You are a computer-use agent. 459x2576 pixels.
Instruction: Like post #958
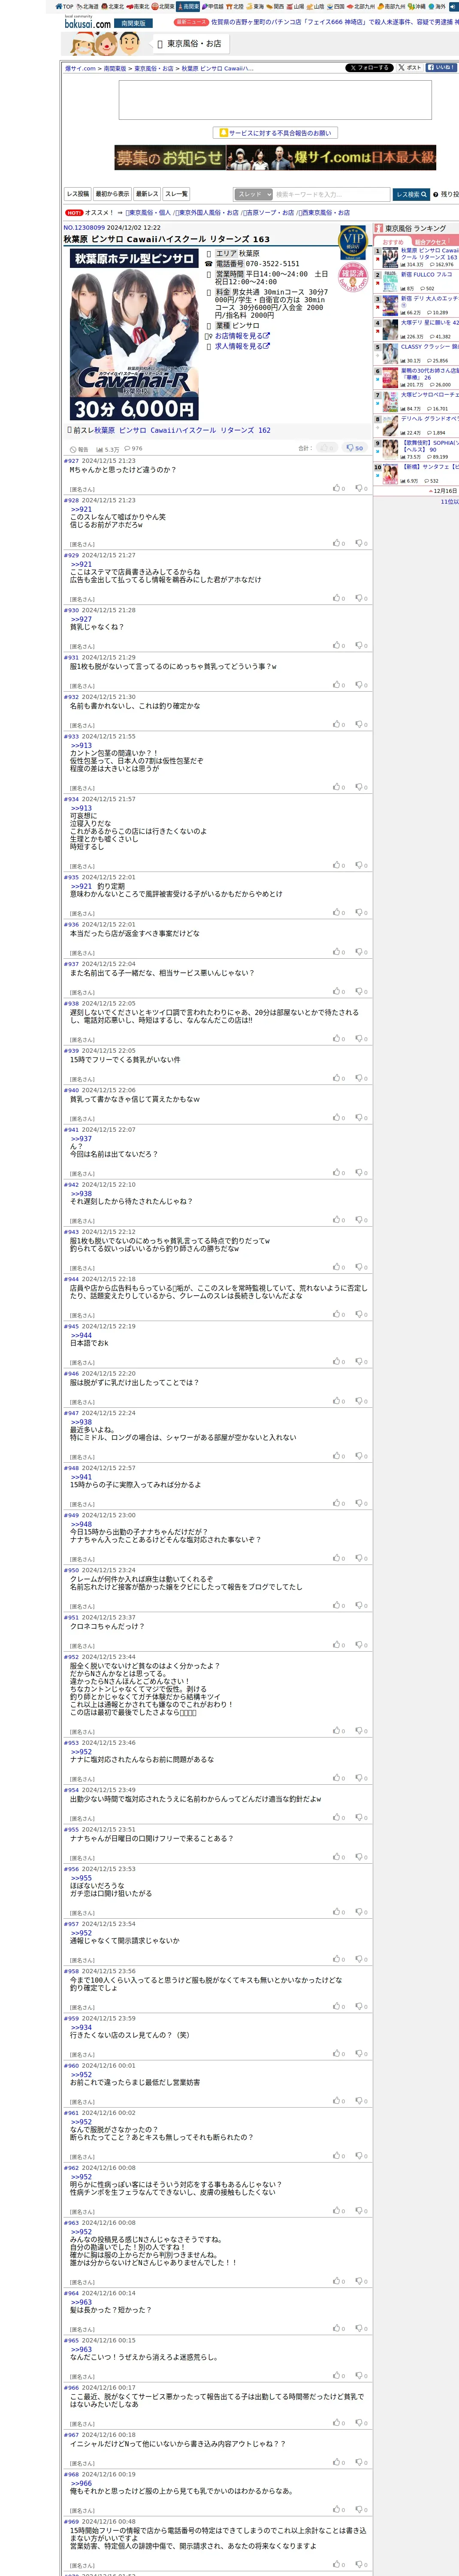tap(338, 2006)
